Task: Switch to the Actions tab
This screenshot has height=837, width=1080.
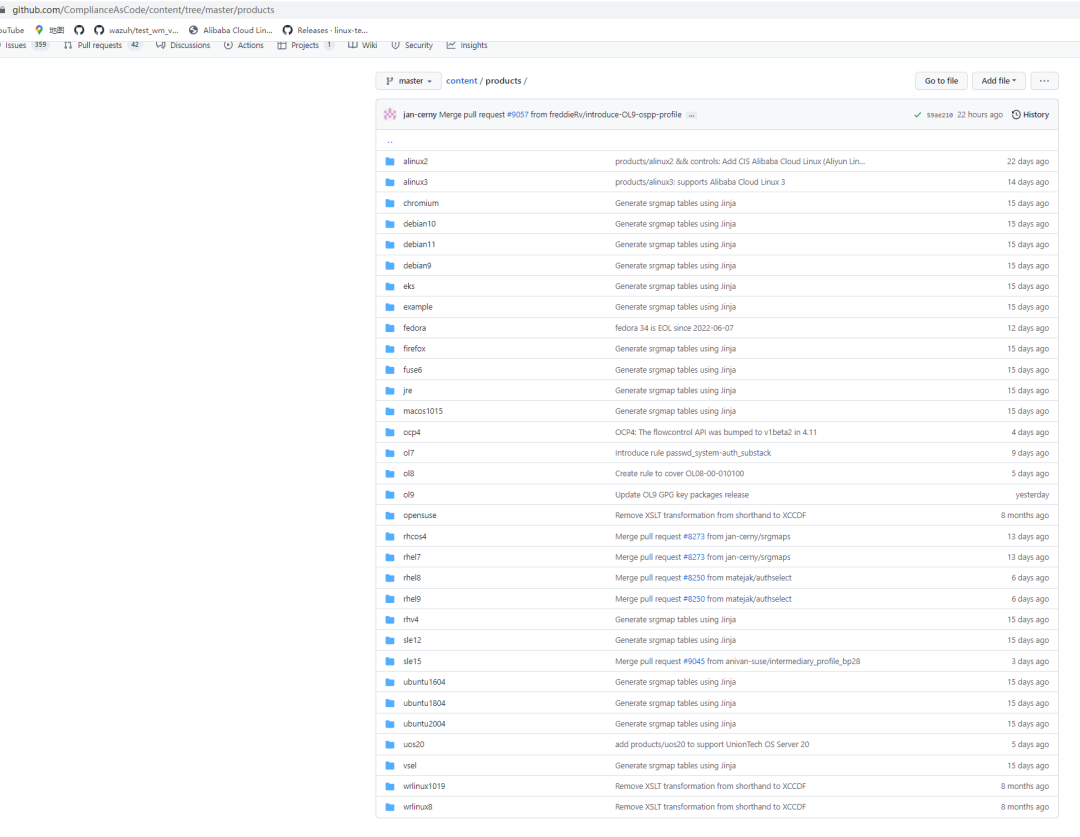Action: [x=244, y=45]
